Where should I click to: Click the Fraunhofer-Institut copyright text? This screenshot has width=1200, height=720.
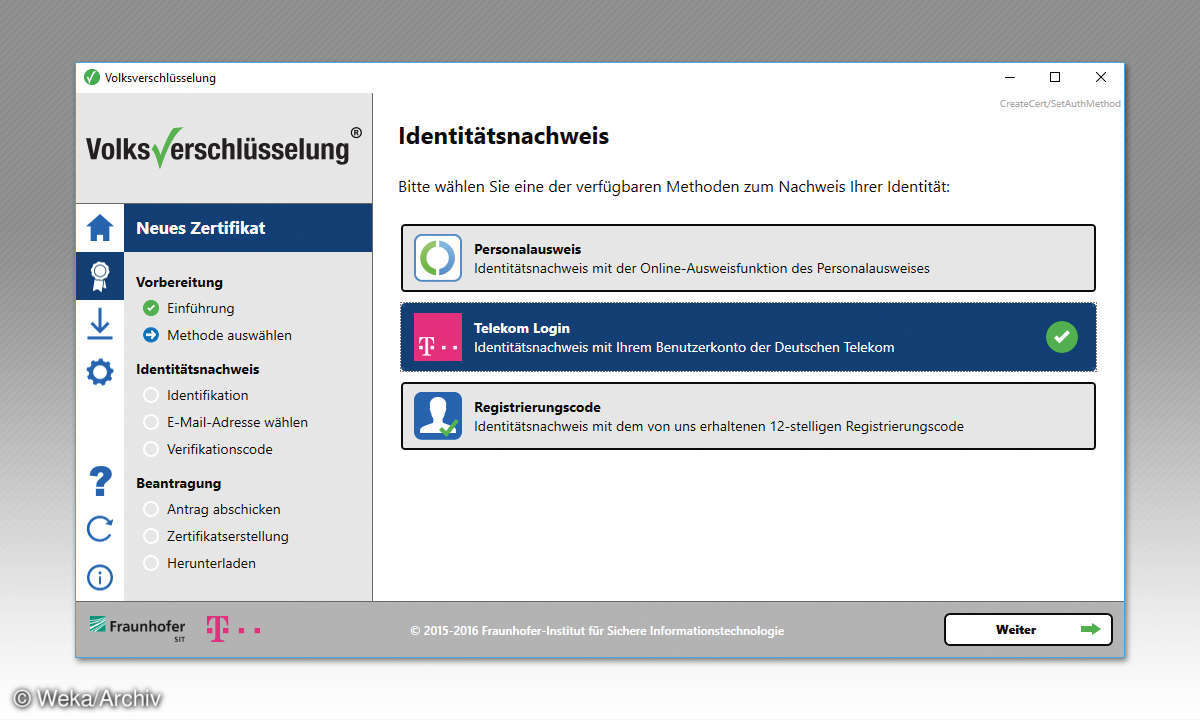[x=597, y=631]
